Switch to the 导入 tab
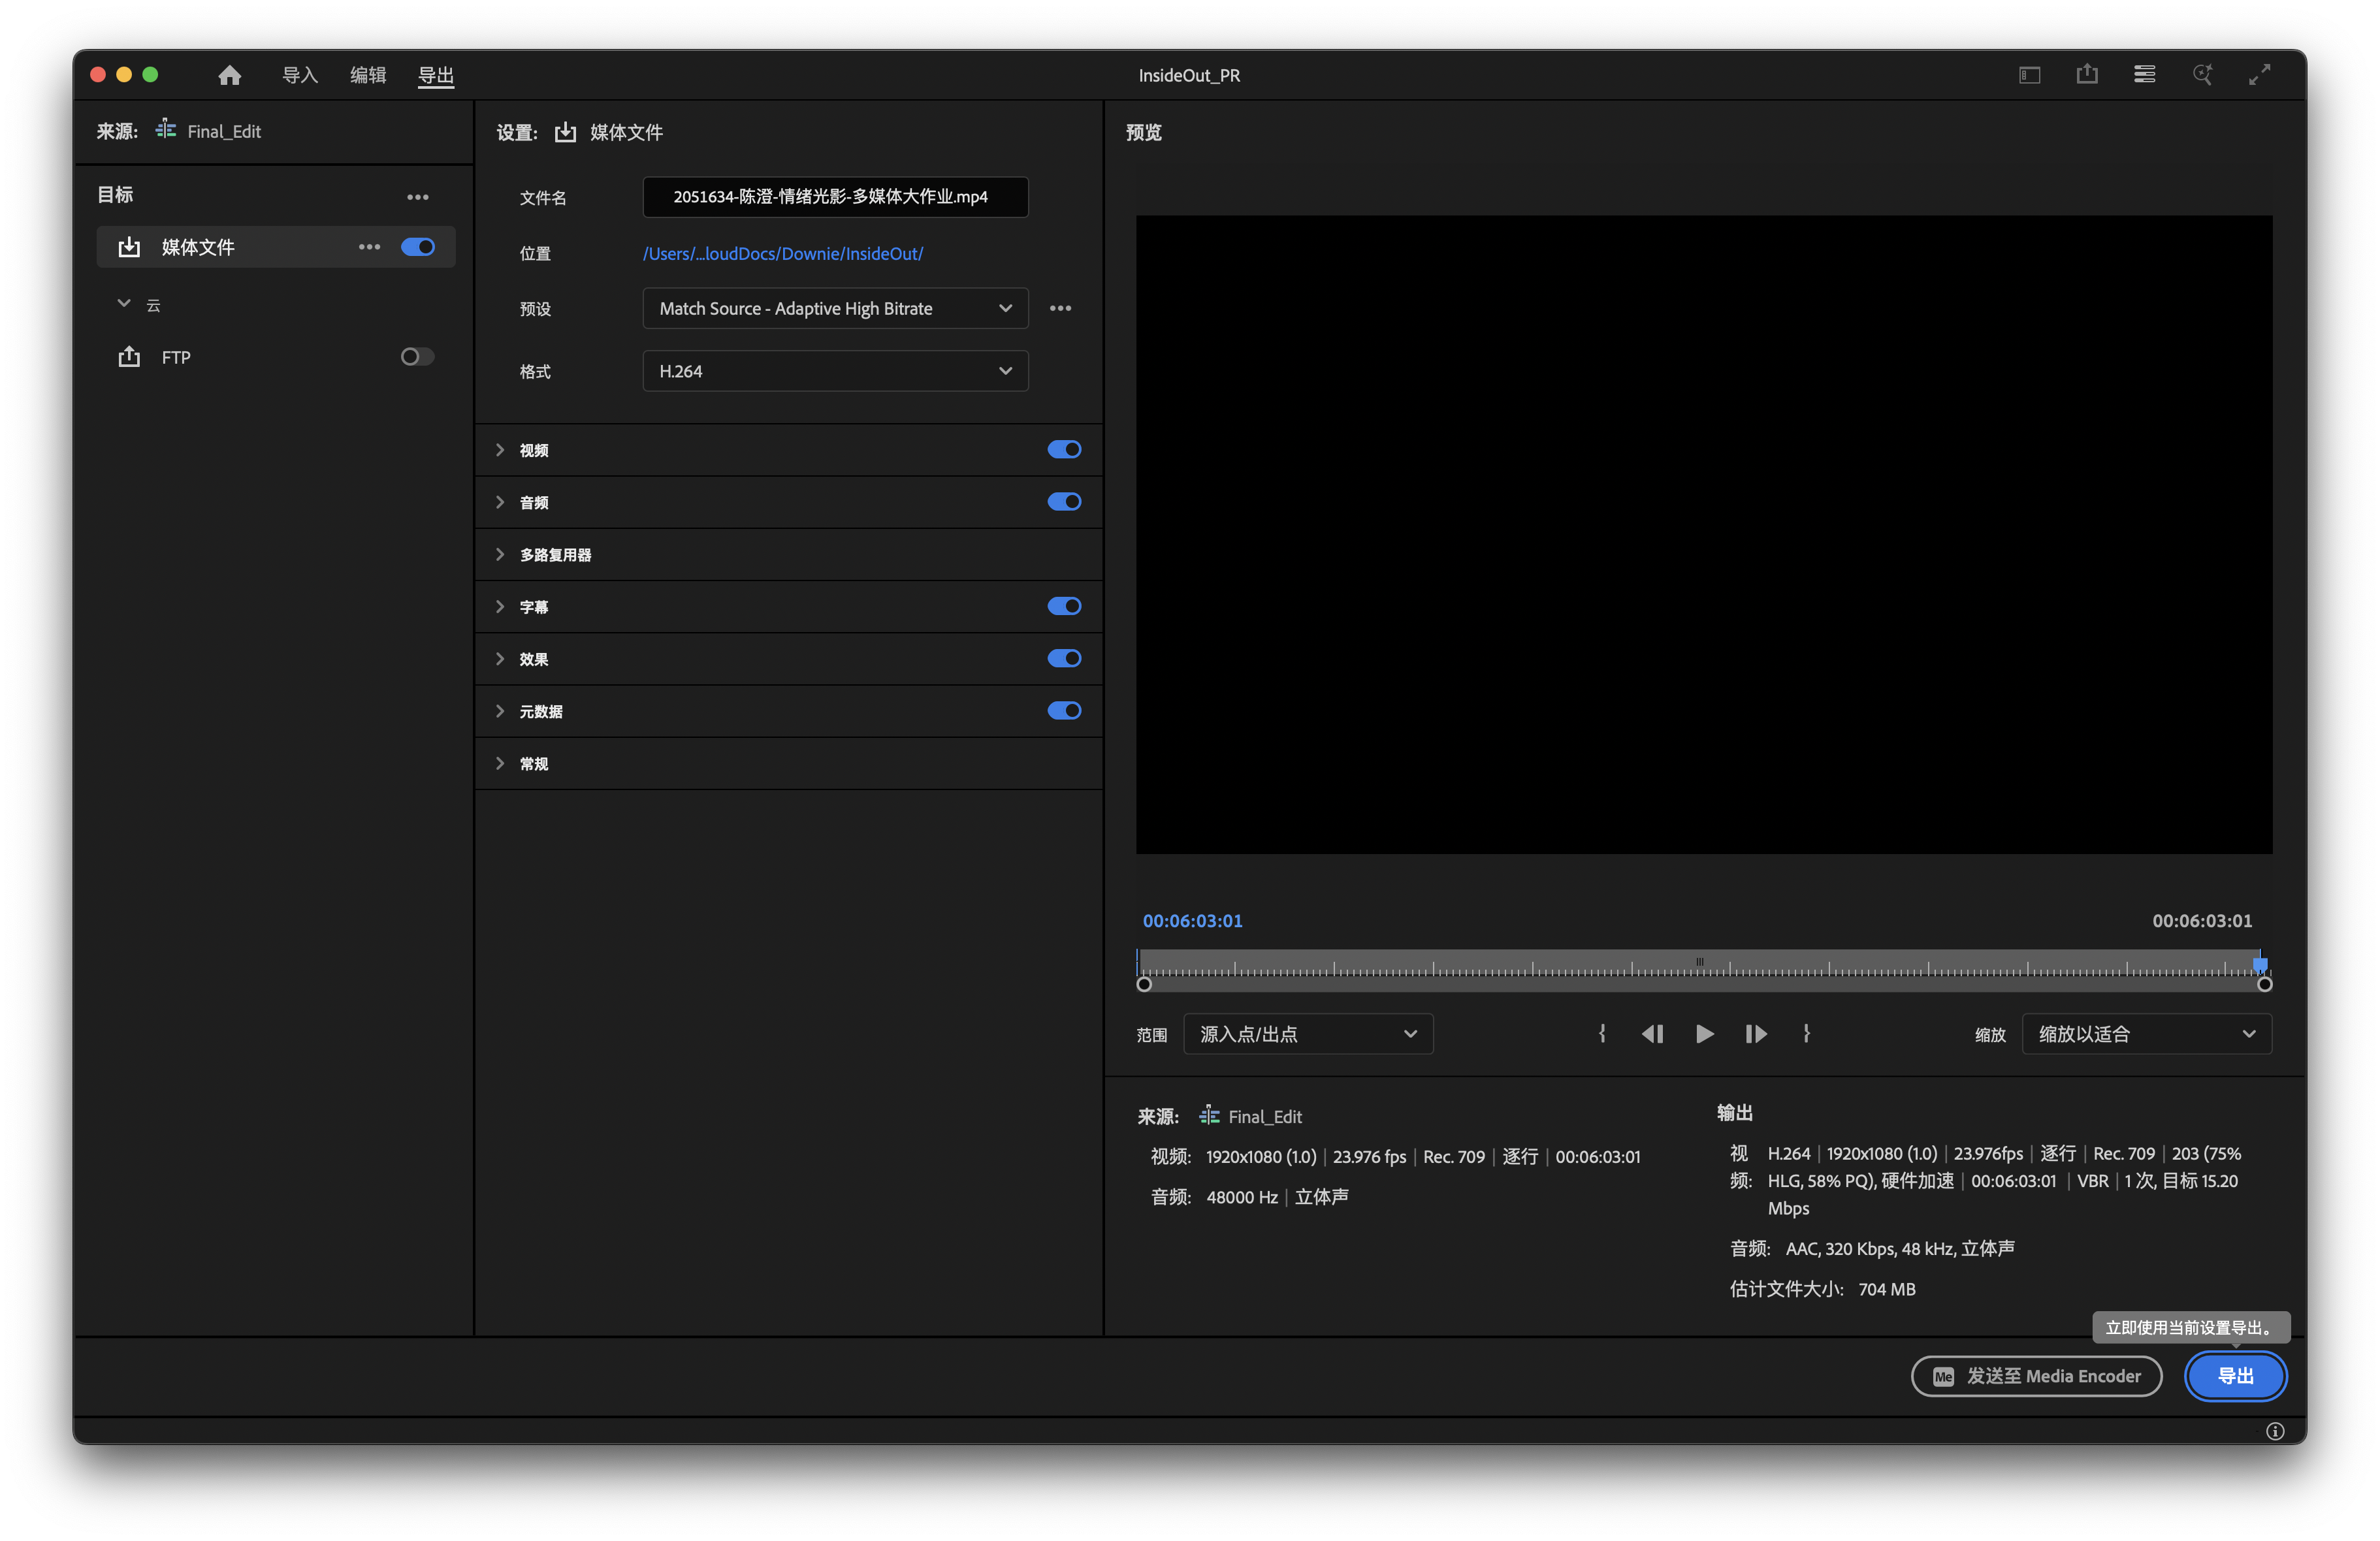Viewport: 2380px width, 1541px height. [x=300, y=75]
